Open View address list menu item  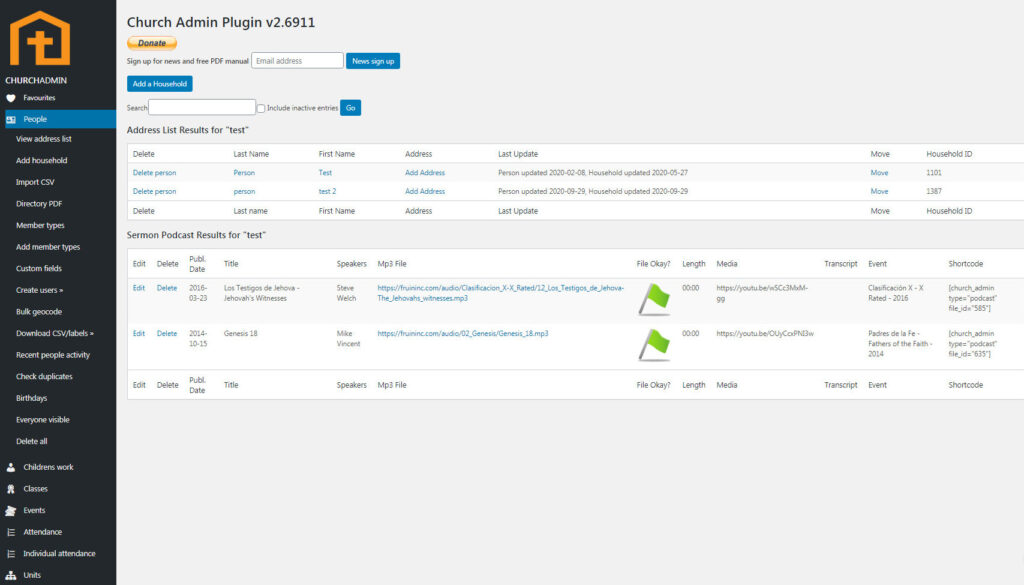(x=44, y=139)
